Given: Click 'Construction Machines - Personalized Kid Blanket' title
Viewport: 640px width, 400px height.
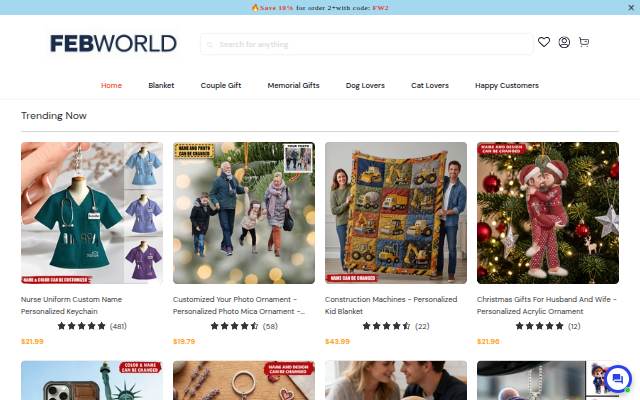Looking at the screenshot, I should [391, 305].
